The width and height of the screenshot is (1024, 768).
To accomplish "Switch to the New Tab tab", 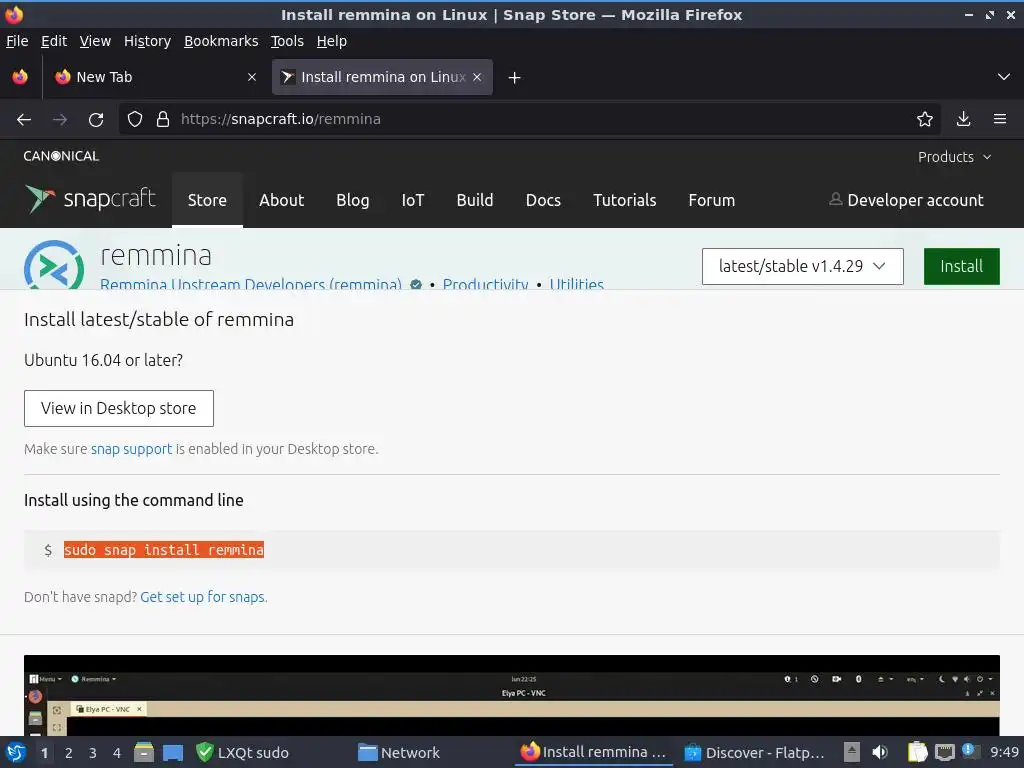I will pos(157,77).
